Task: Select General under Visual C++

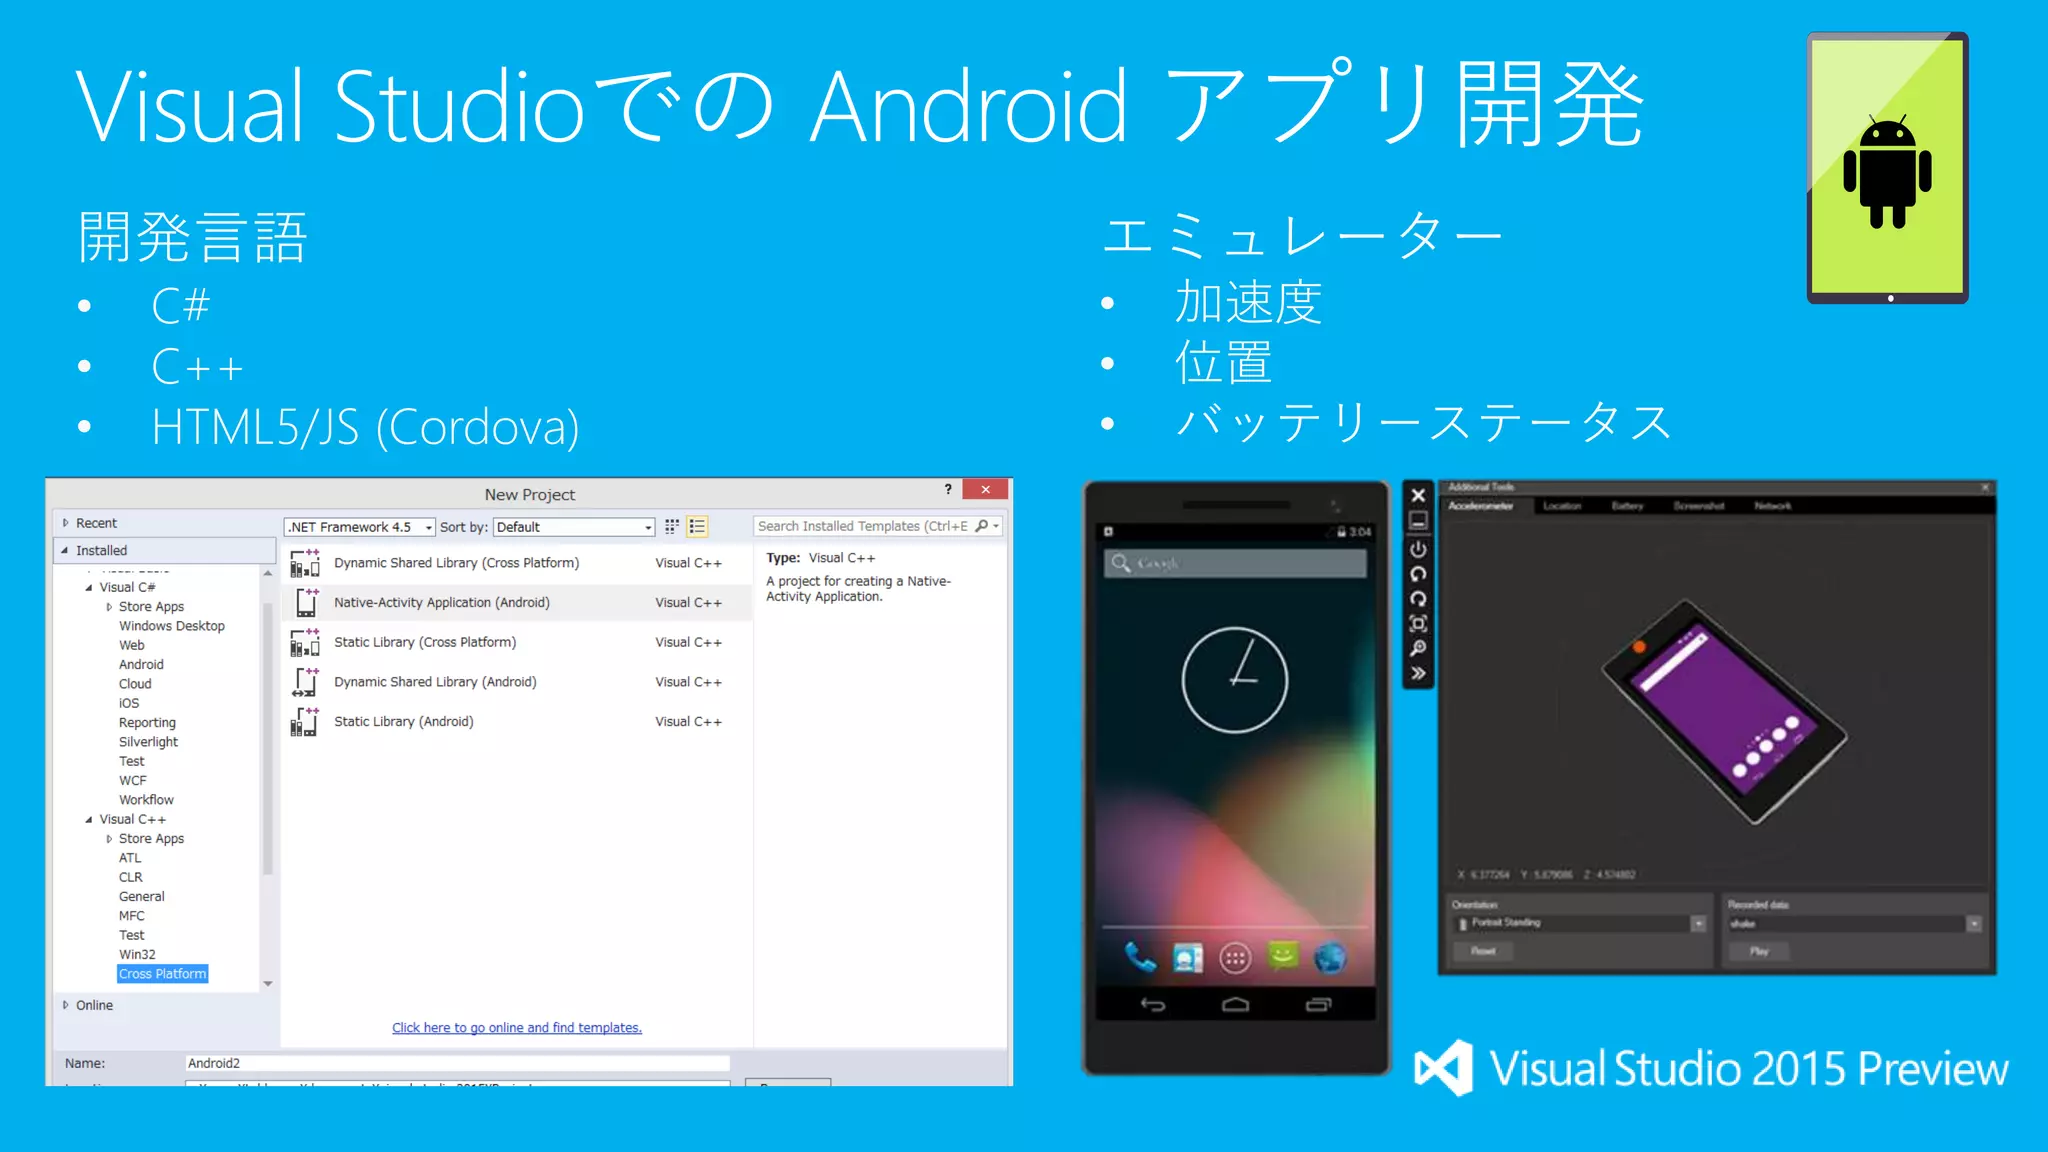Action: point(142,897)
